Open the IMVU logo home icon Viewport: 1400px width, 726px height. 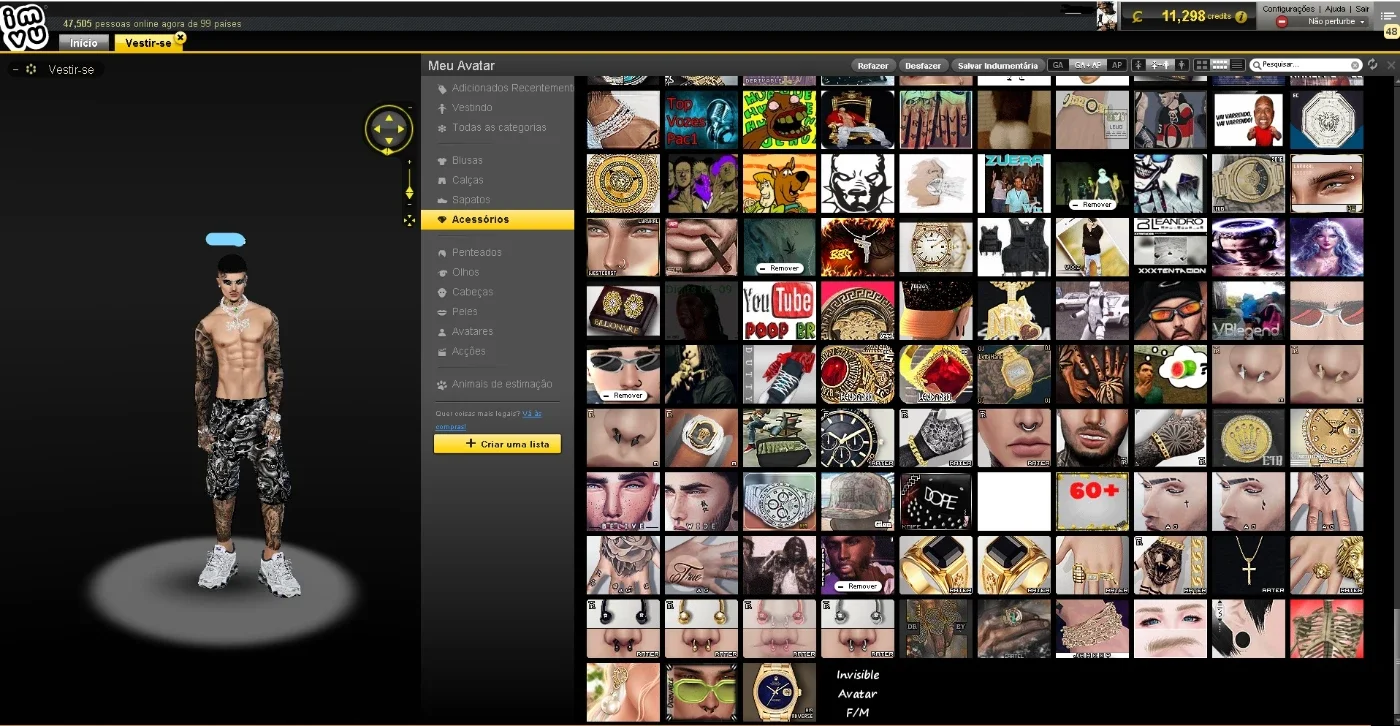24,27
